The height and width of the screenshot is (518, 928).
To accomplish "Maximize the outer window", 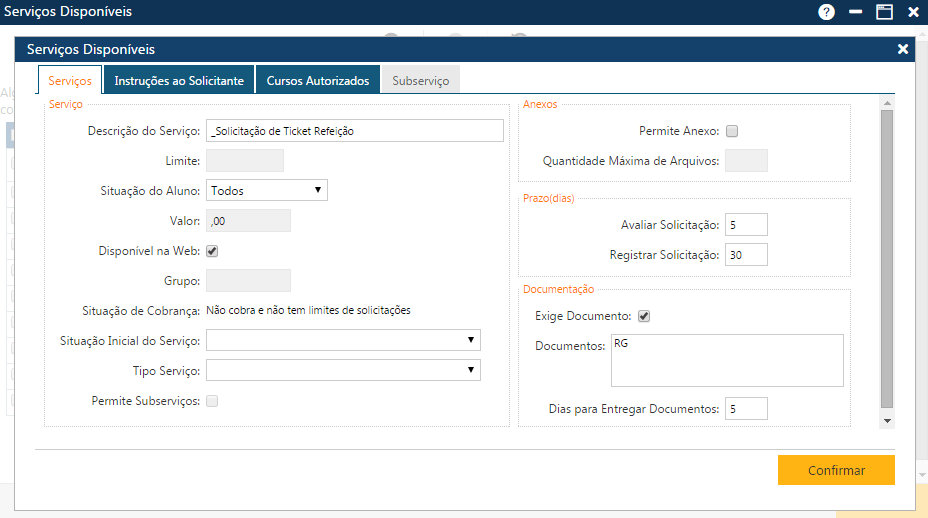I will 884,12.
